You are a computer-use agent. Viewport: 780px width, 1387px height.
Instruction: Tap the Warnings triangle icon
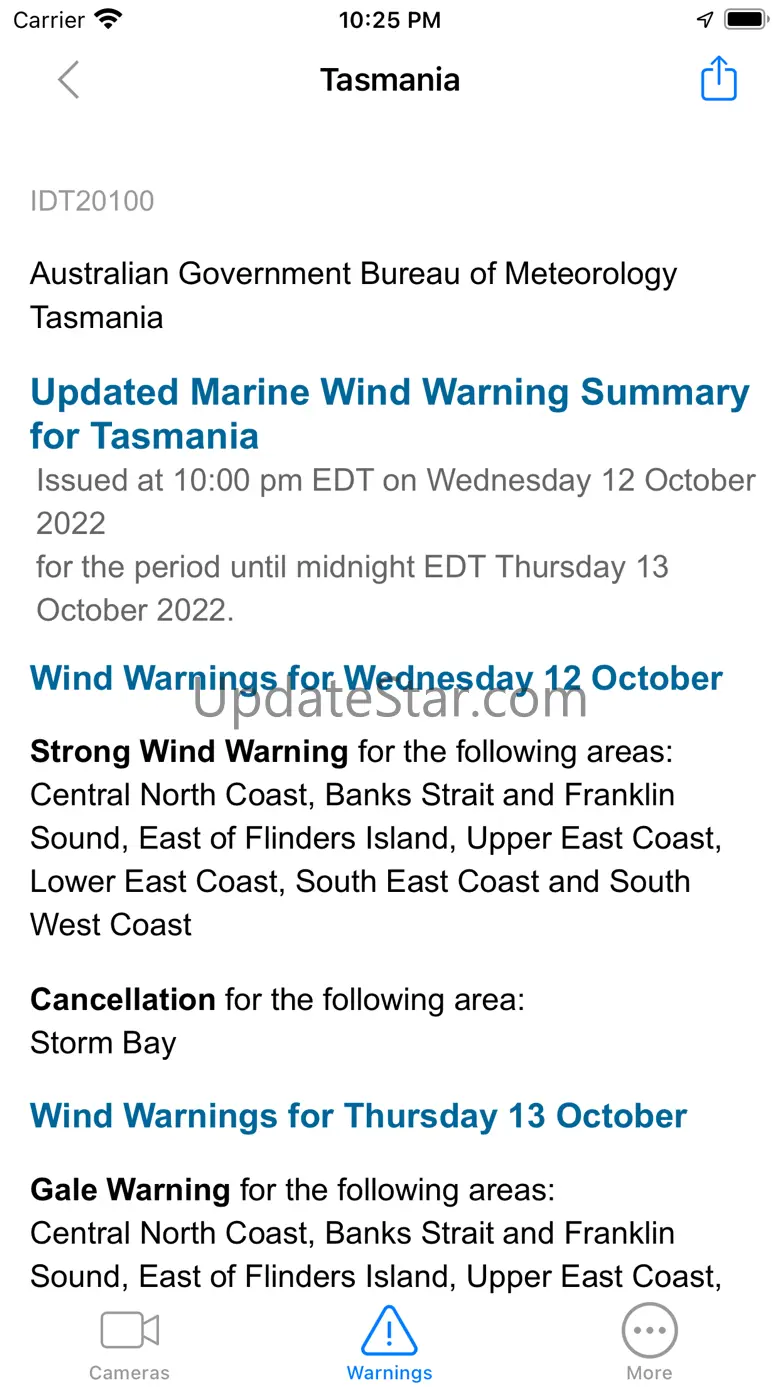[389, 1330]
